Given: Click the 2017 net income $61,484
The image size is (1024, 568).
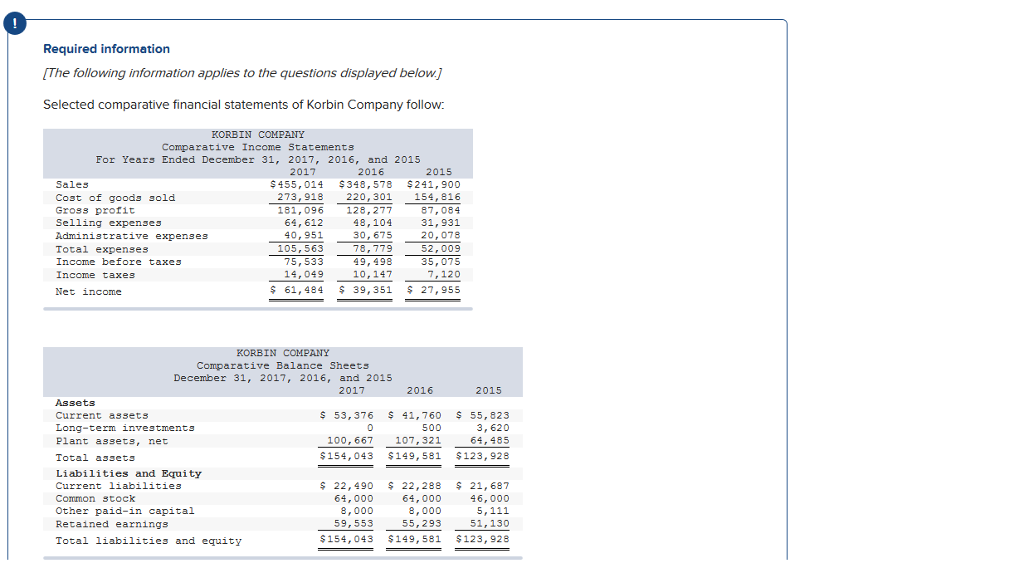Looking at the screenshot, I should coord(296,290).
